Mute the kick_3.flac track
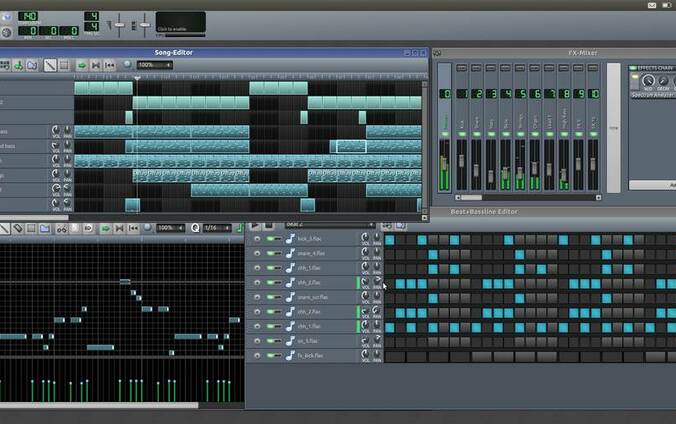The width and height of the screenshot is (676, 424). [x=272, y=239]
